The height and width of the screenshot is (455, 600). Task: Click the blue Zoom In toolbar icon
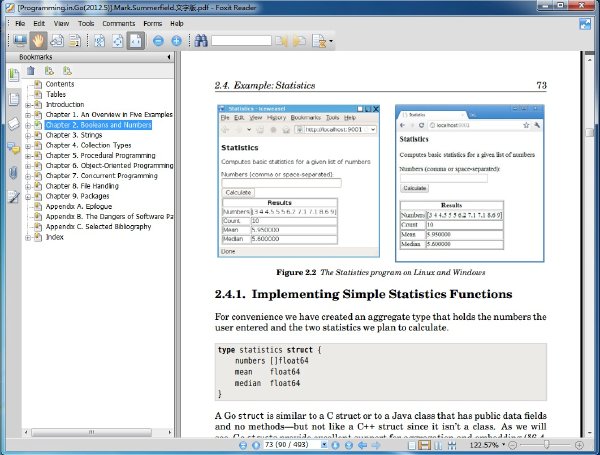click(176, 41)
